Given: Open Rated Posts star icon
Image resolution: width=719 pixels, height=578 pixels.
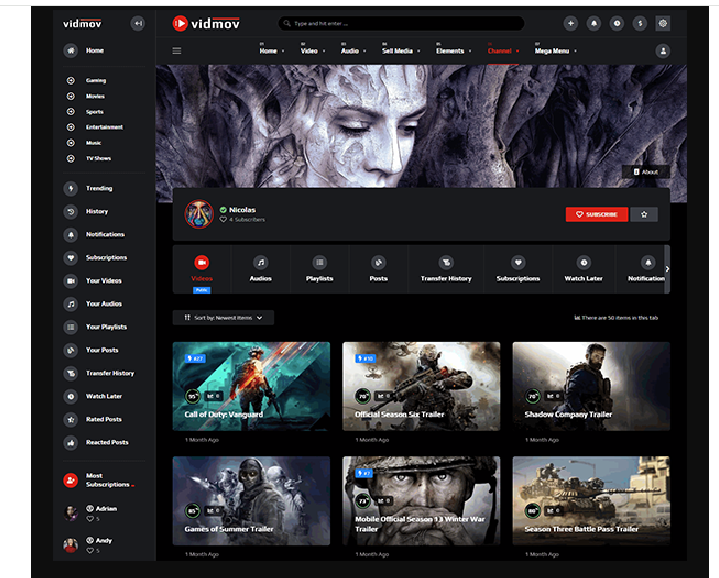Looking at the screenshot, I should (71, 419).
